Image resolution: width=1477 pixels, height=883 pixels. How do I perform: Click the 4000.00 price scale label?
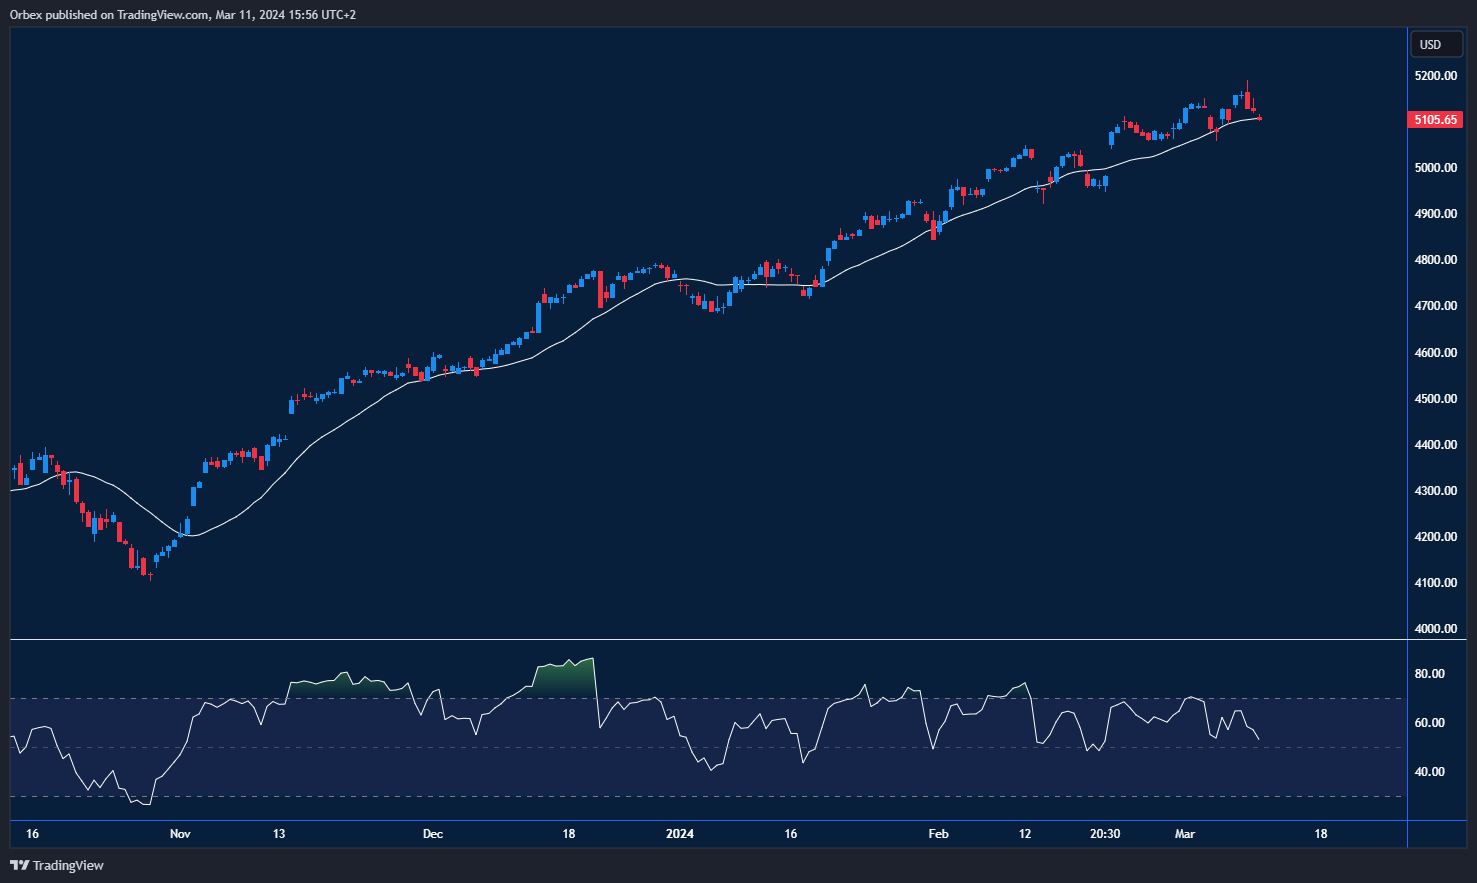coord(1435,629)
